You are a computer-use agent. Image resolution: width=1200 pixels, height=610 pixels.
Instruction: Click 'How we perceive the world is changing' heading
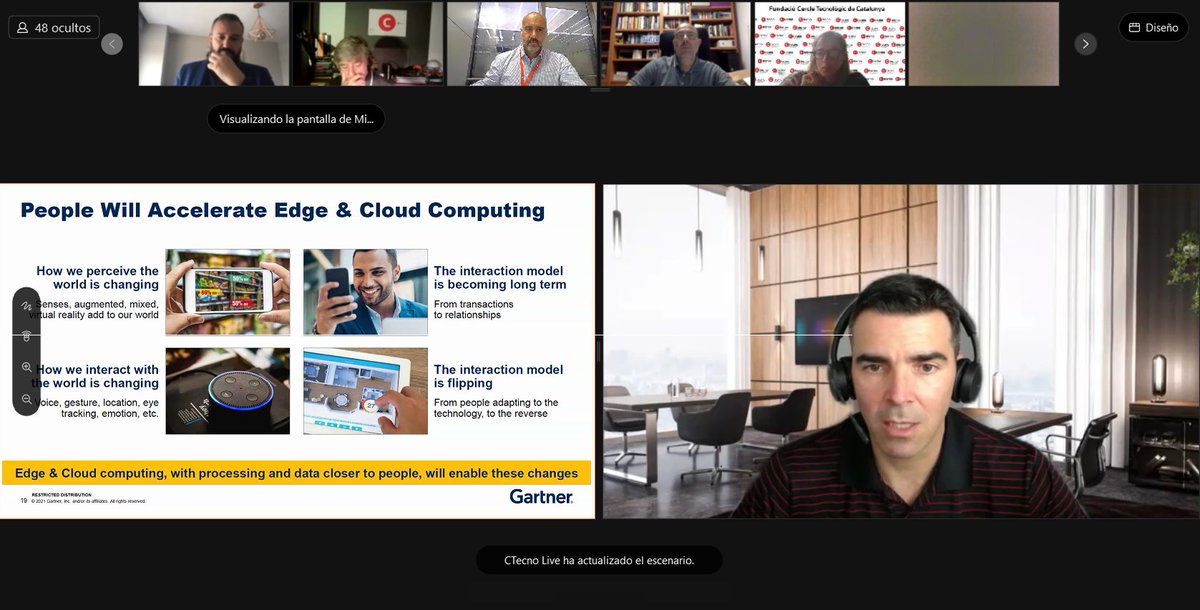(97, 278)
